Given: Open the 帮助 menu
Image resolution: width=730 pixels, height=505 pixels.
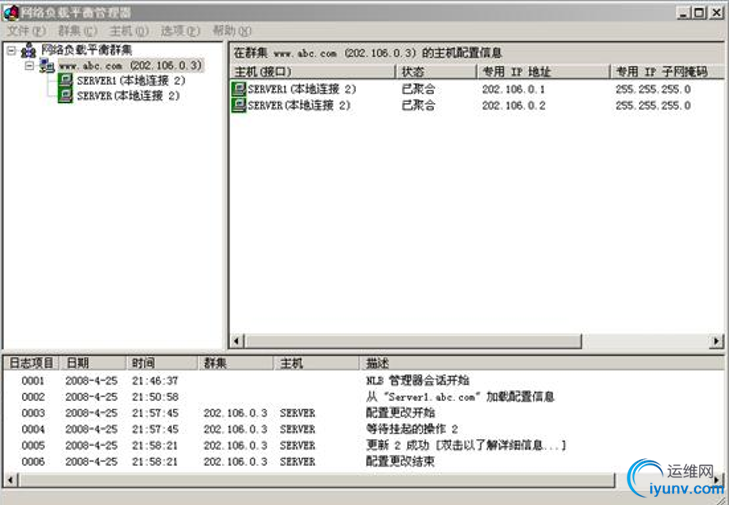Looking at the screenshot, I should tap(232, 31).
